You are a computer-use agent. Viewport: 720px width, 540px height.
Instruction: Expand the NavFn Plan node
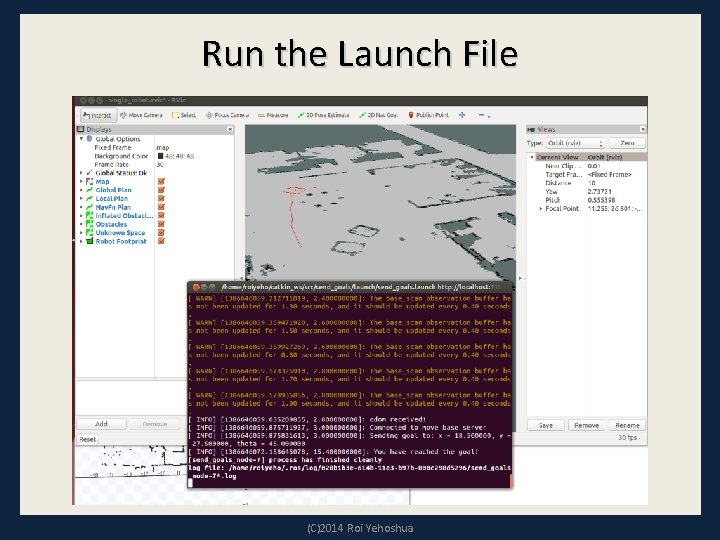[x=81, y=207]
